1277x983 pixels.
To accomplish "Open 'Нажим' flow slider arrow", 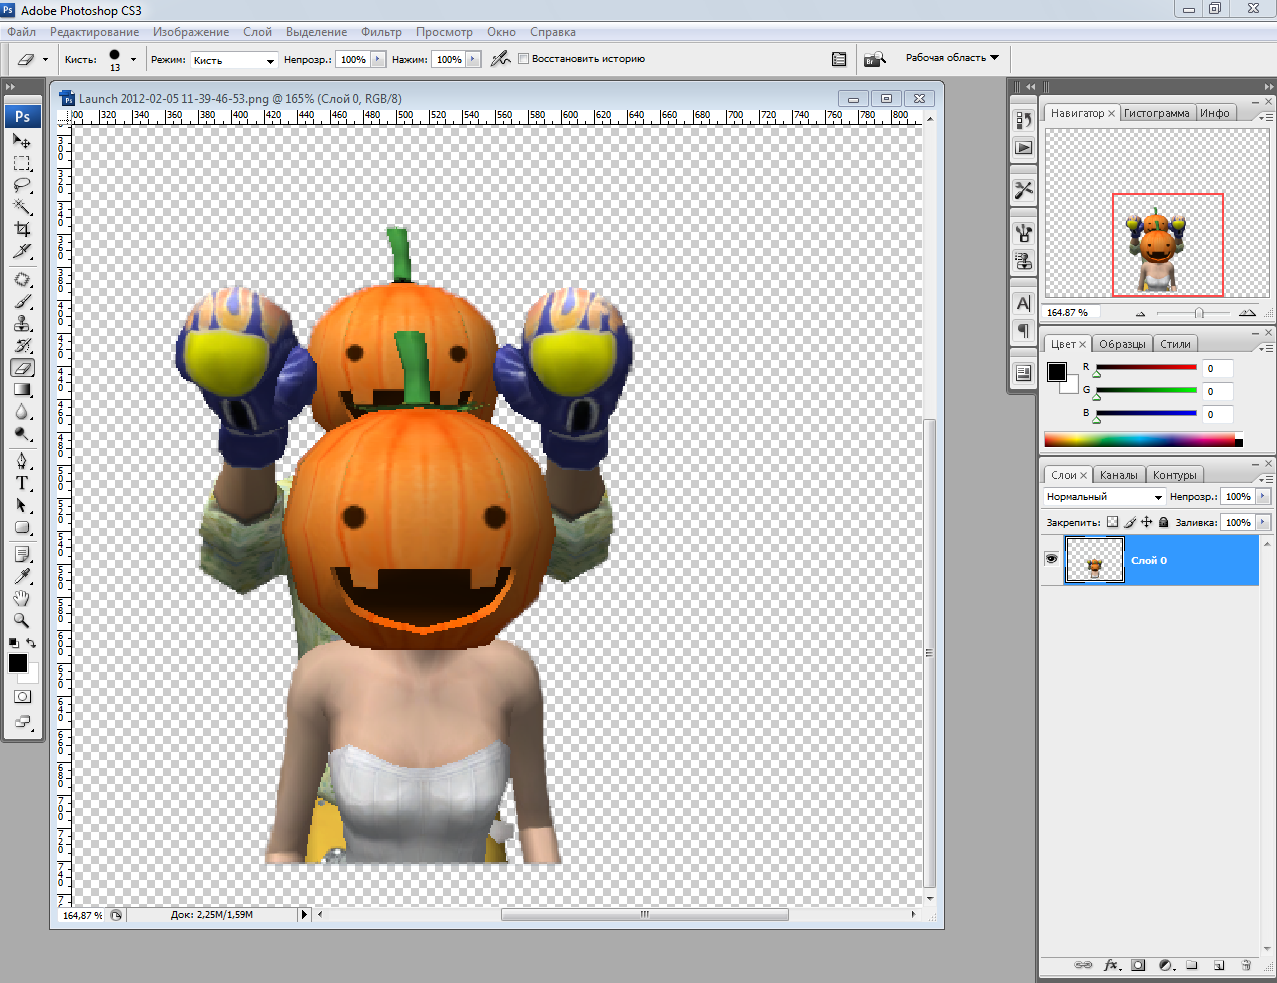I will [474, 59].
